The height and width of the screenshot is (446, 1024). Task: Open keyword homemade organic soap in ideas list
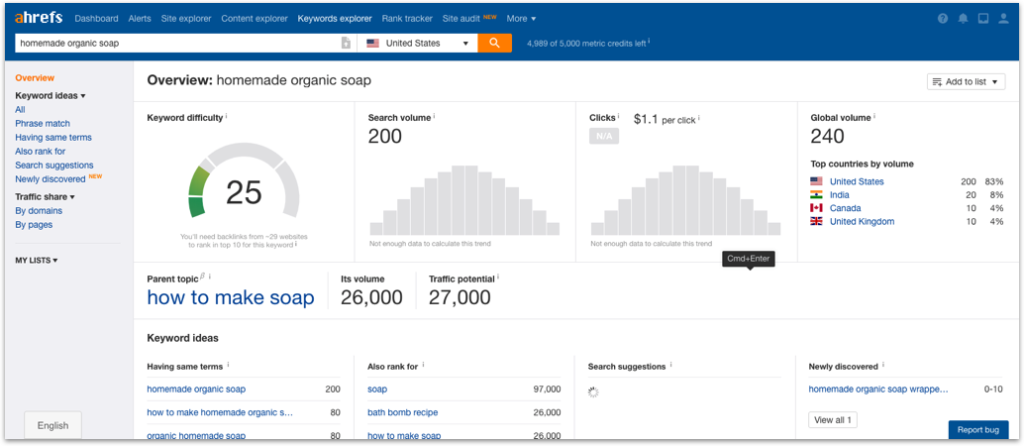coord(197,389)
